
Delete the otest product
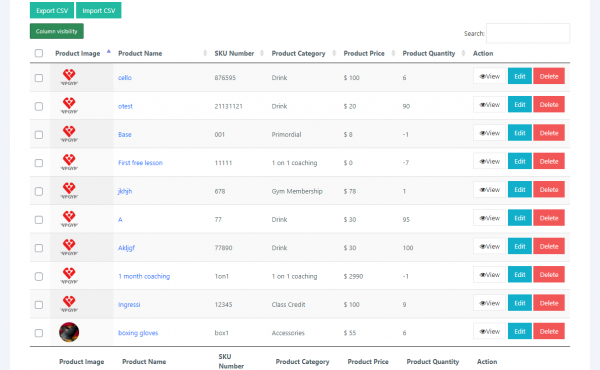[549, 104]
